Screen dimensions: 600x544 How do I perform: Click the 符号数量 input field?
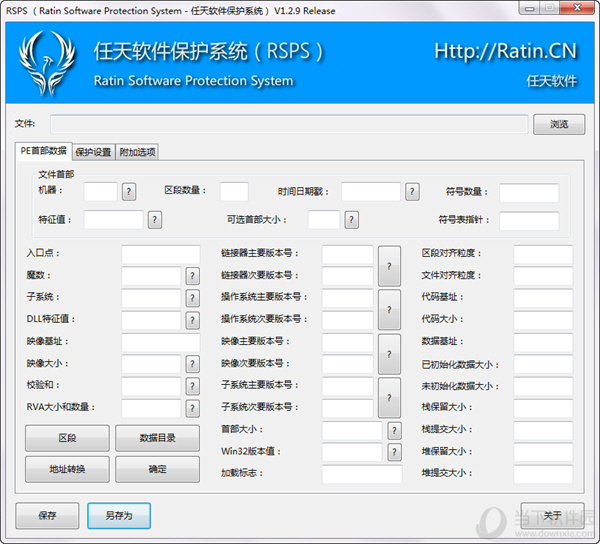(529, 193)
